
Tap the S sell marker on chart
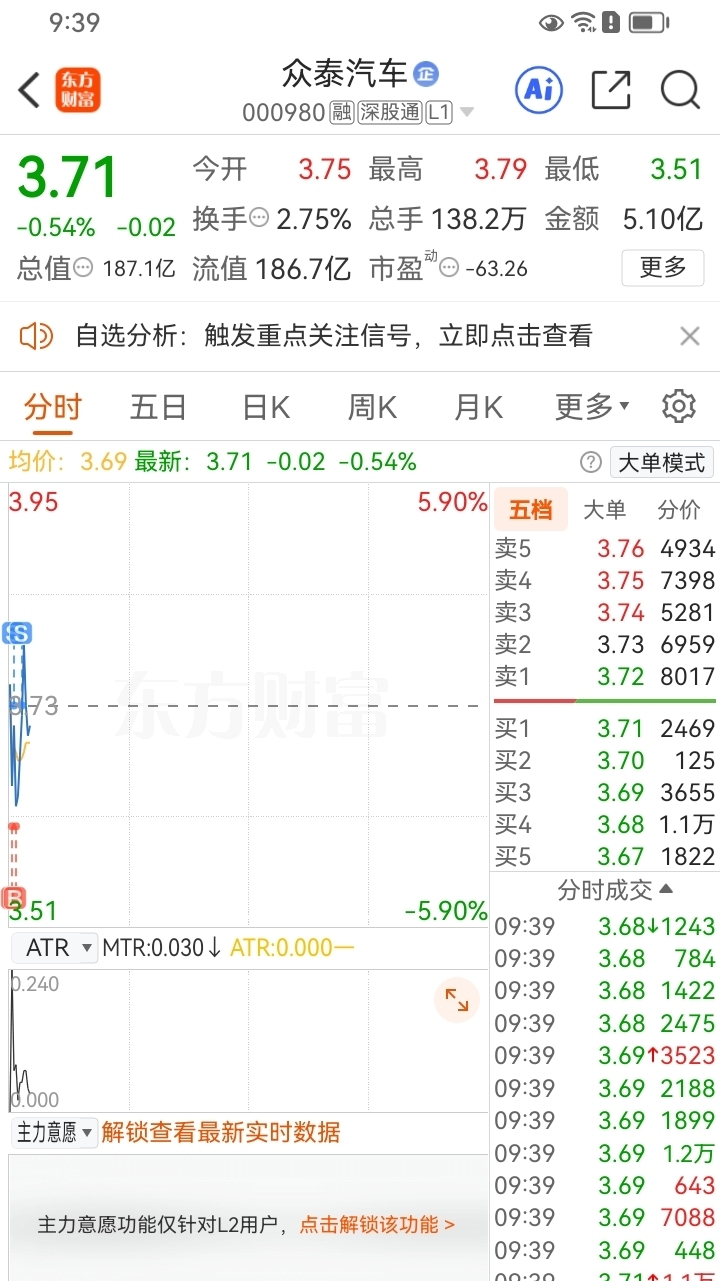coord(18,633)
